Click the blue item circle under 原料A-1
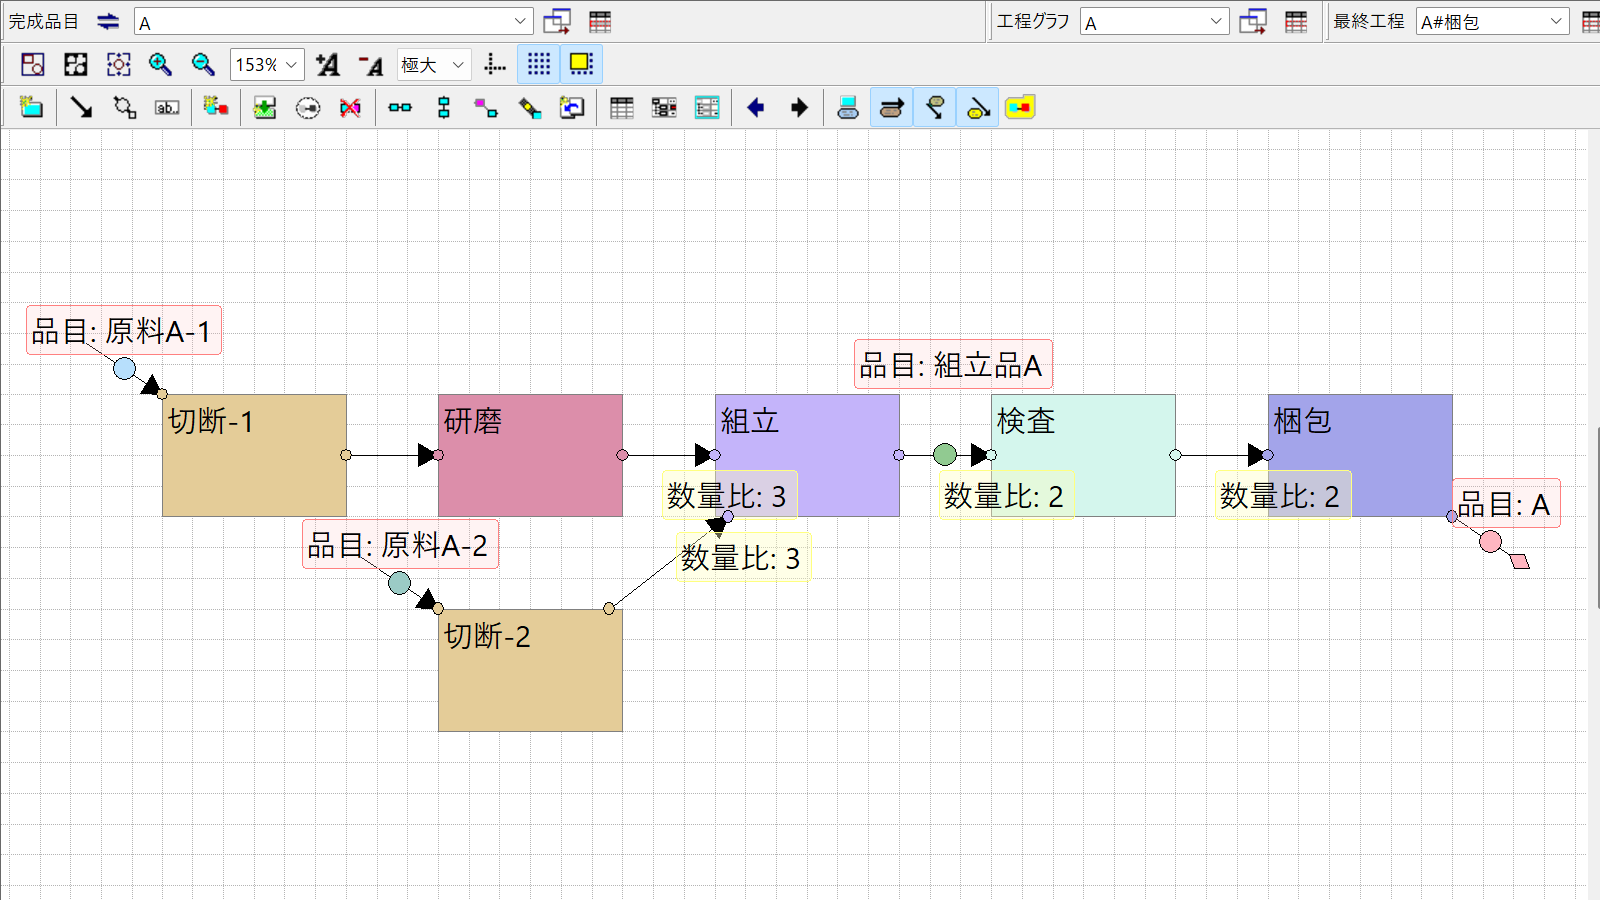 click(x=124, y=369)
